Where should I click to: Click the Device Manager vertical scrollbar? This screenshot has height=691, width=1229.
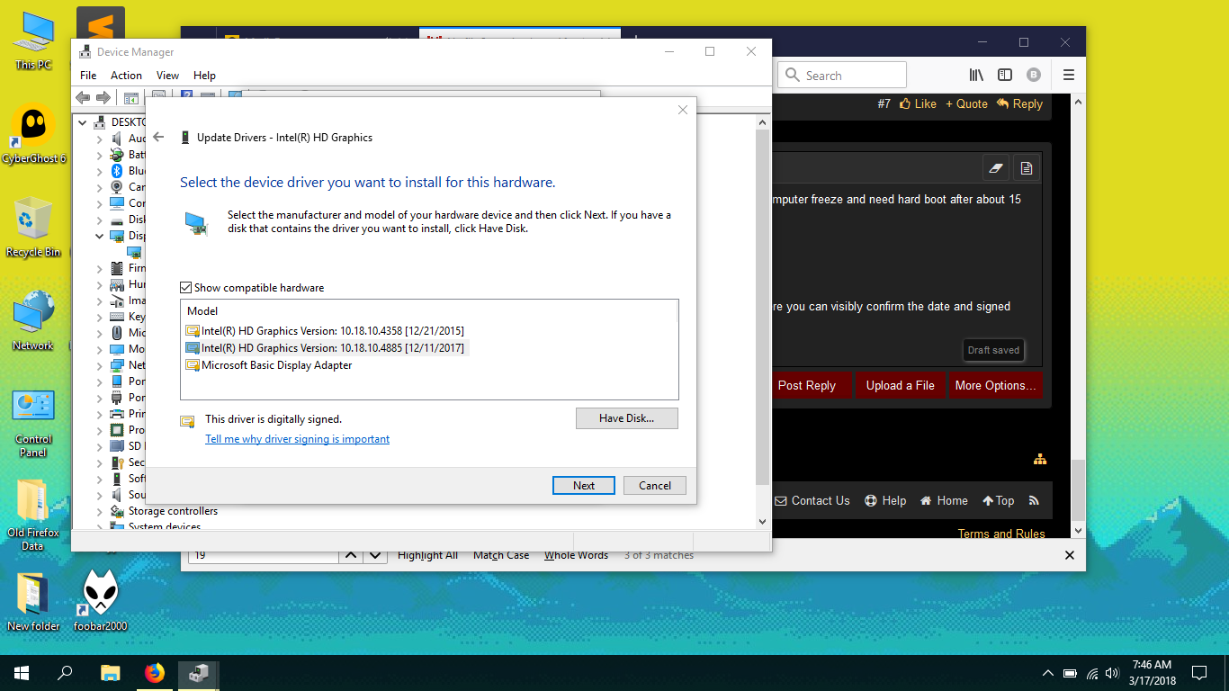762,320
